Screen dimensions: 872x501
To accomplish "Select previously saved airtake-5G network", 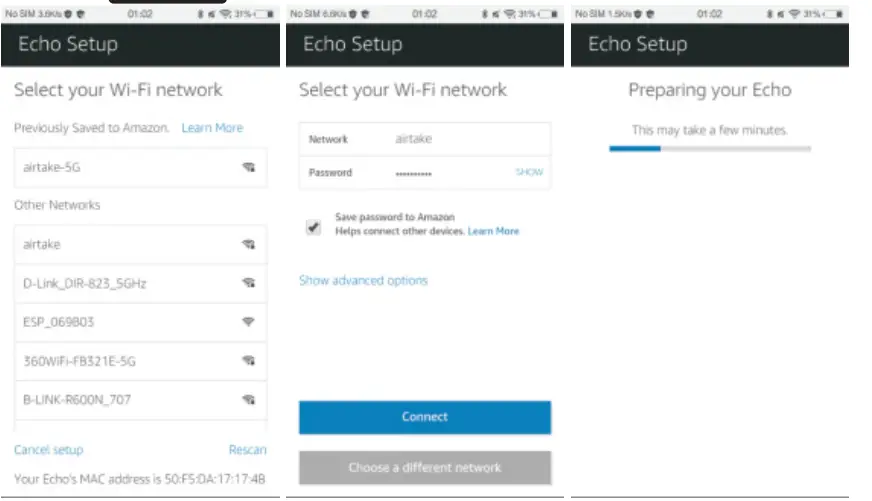I will click(x=52, y=168).
